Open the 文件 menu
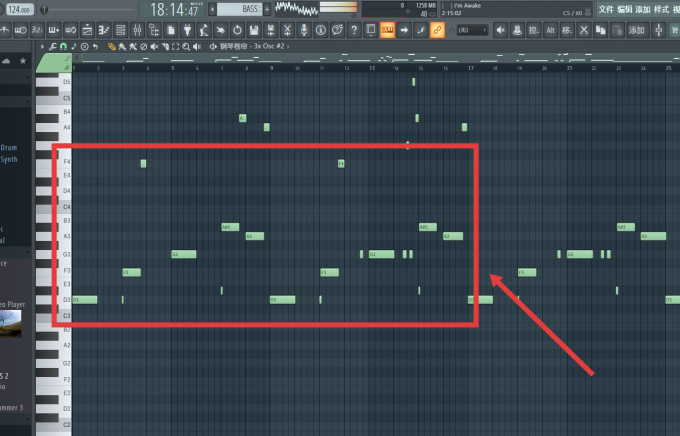Screen dimensions: 680x436 606,9
